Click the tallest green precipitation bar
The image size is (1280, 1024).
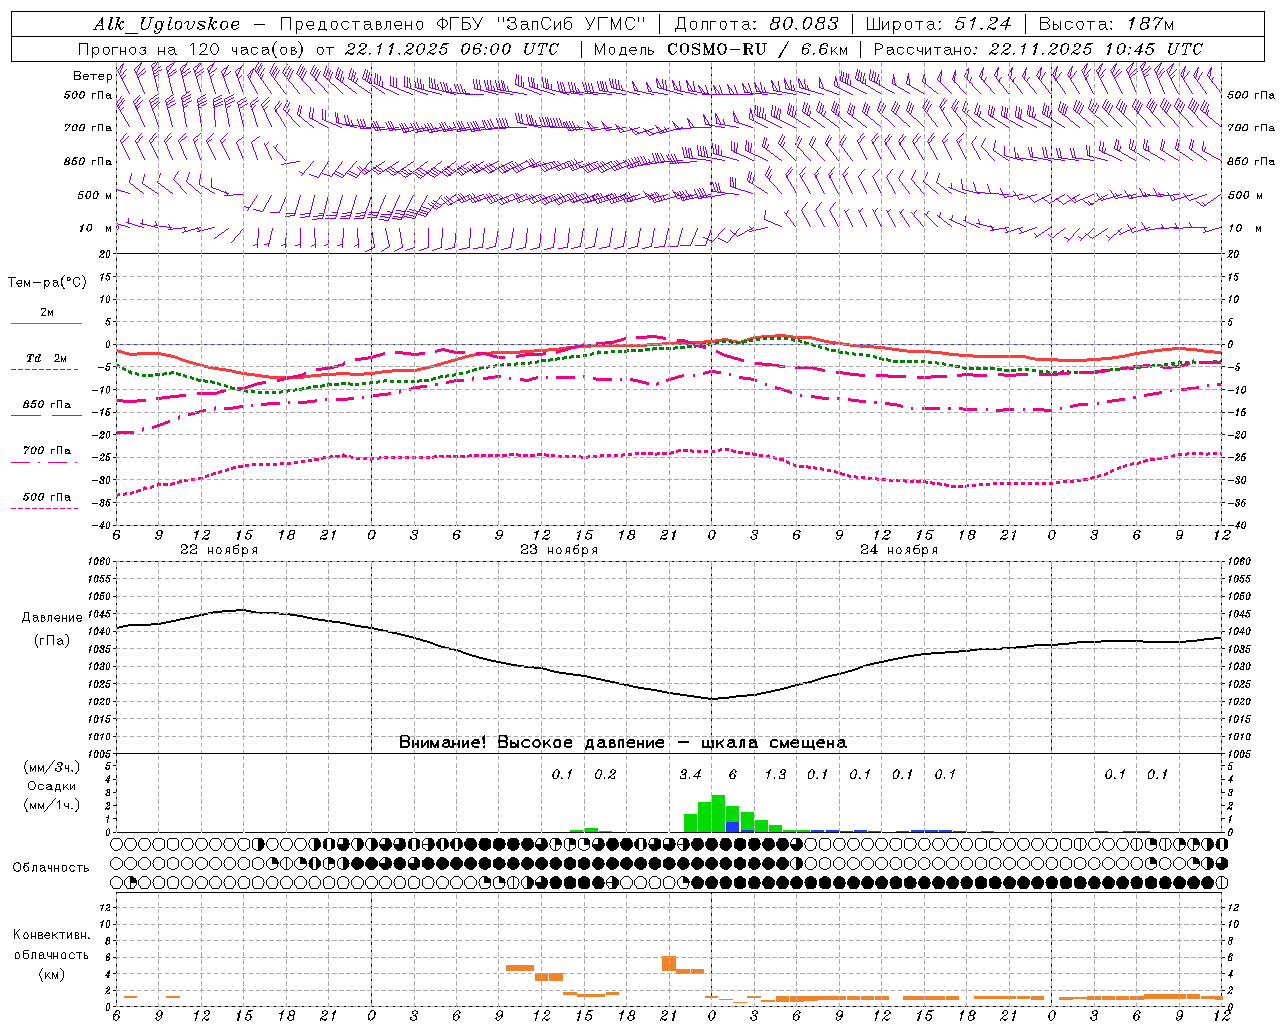(x=718, y=814)
